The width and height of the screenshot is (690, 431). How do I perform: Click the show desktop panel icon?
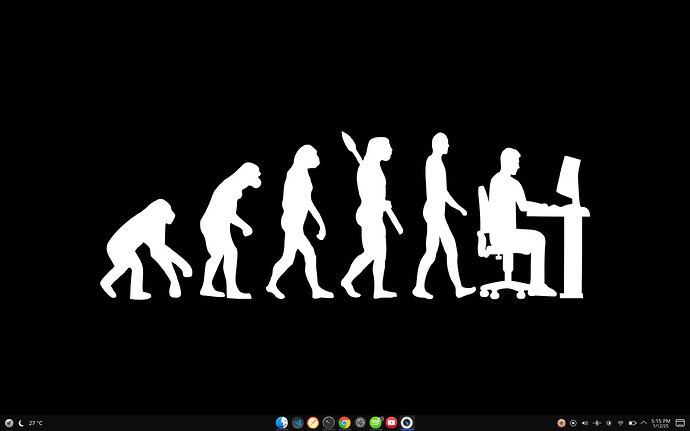coord(680,423)
